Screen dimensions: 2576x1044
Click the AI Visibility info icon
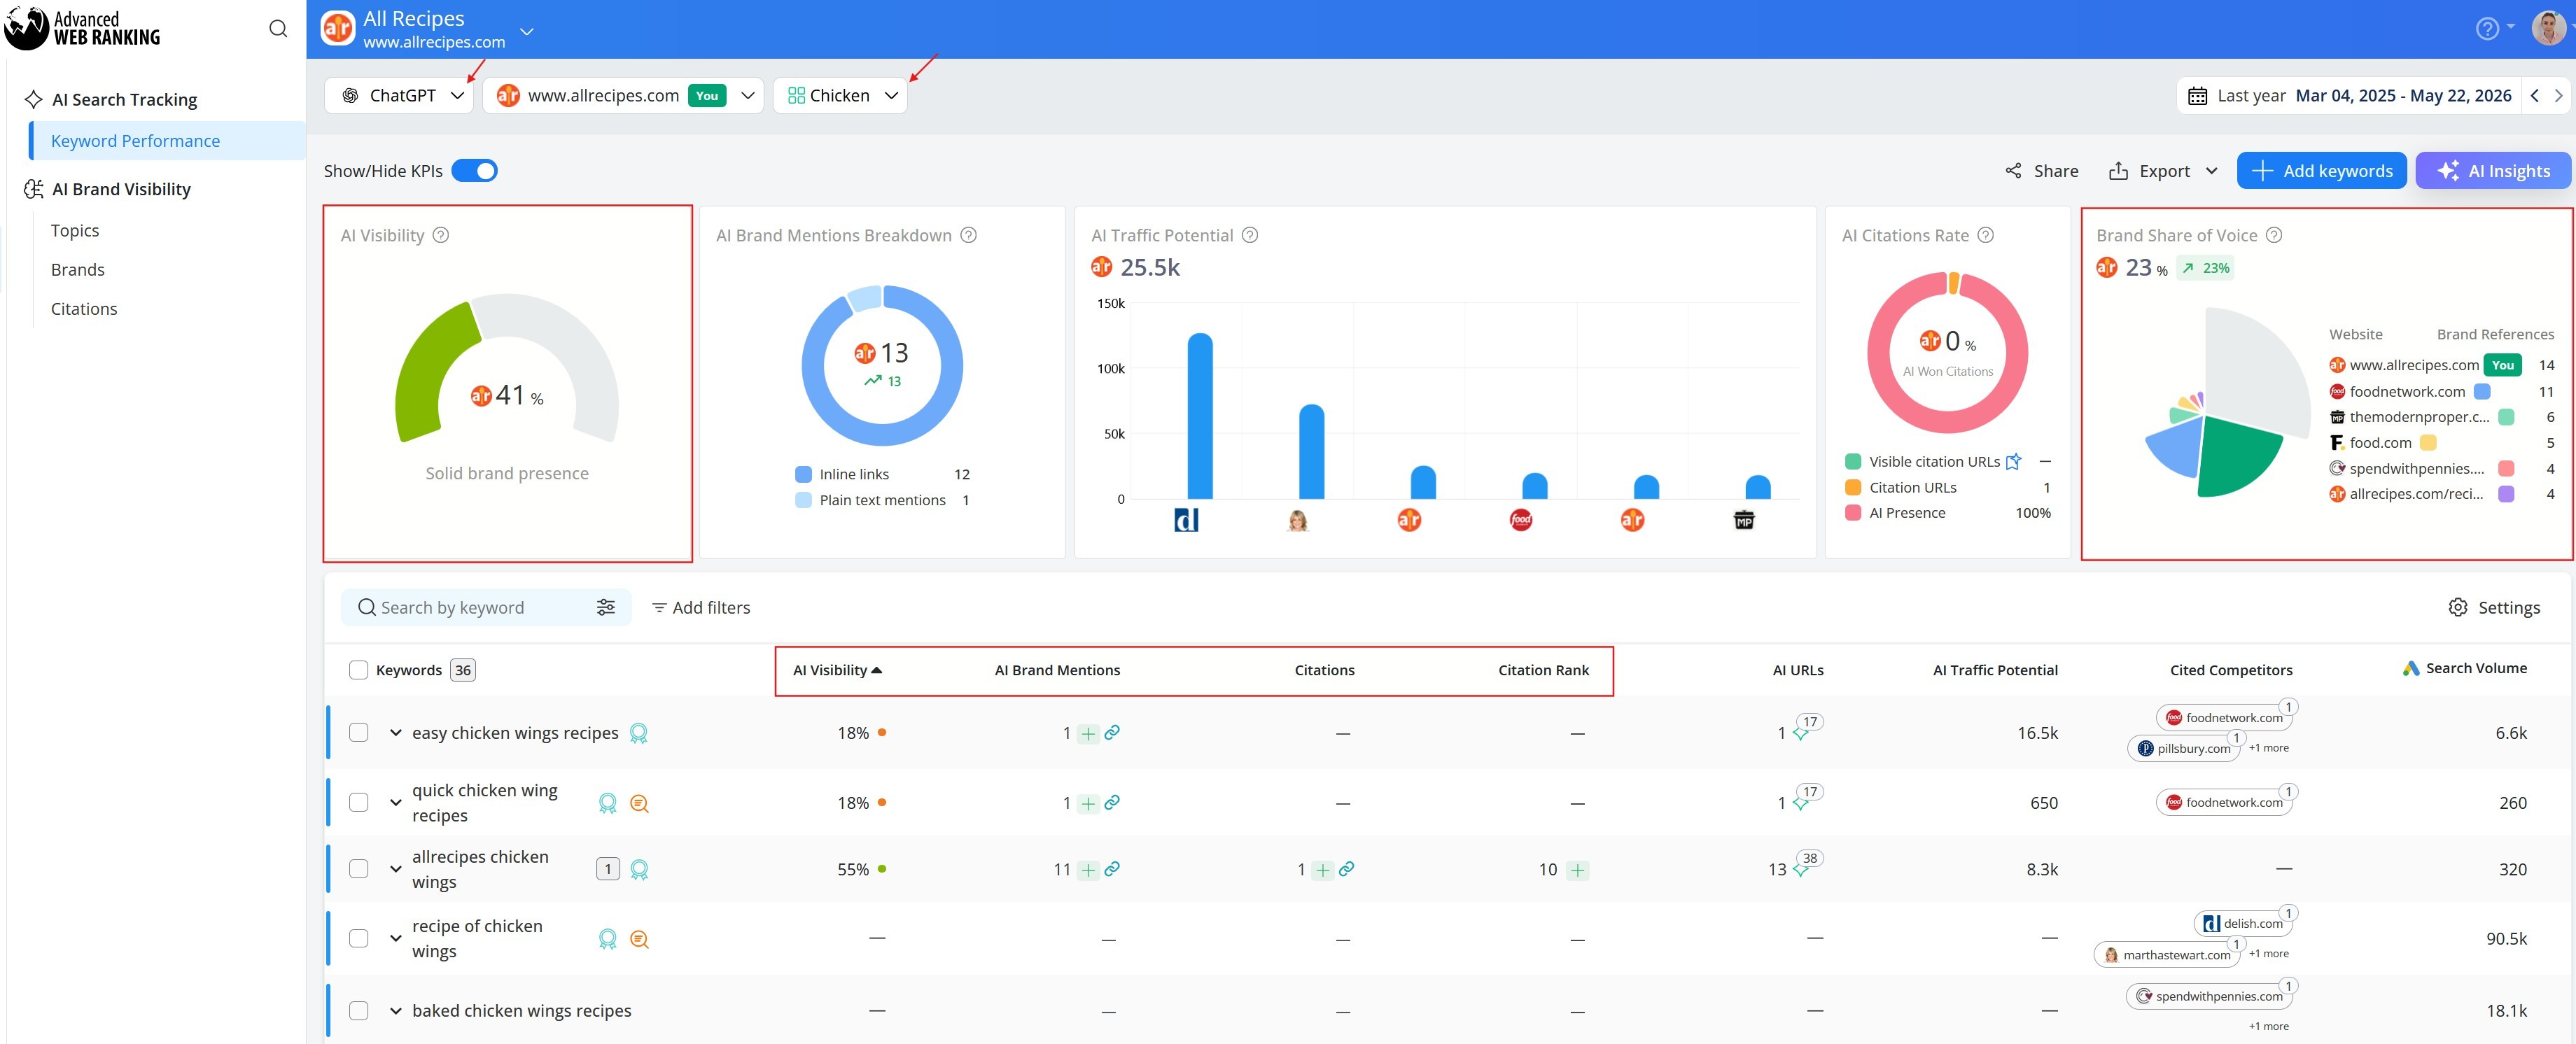coord(440,235)
